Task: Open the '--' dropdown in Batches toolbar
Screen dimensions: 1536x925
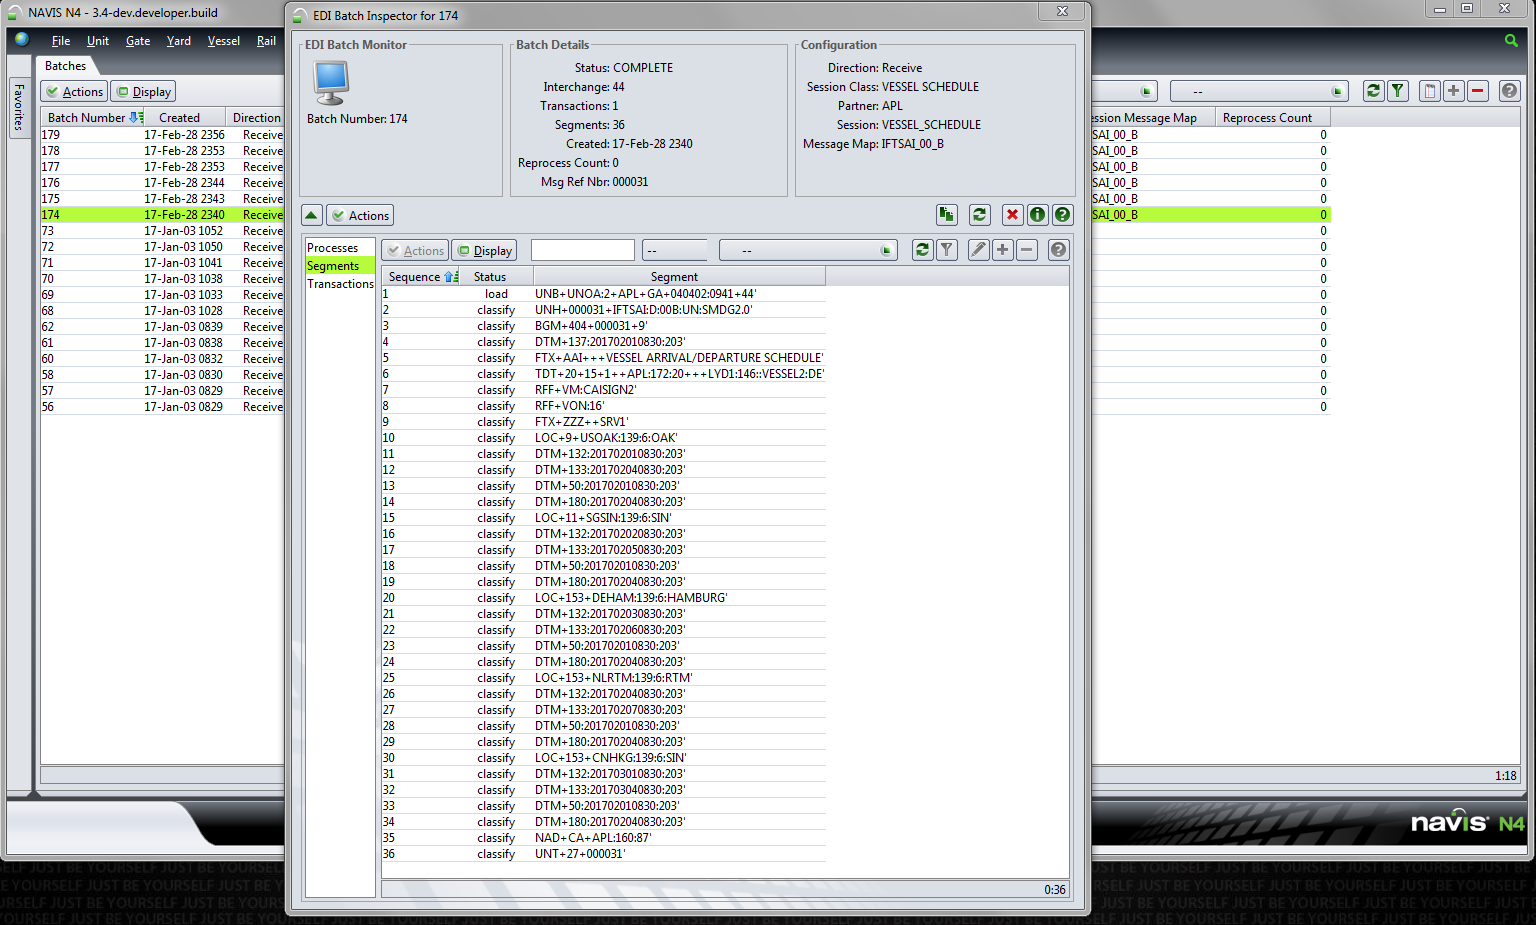Action: click(1259, 91)
